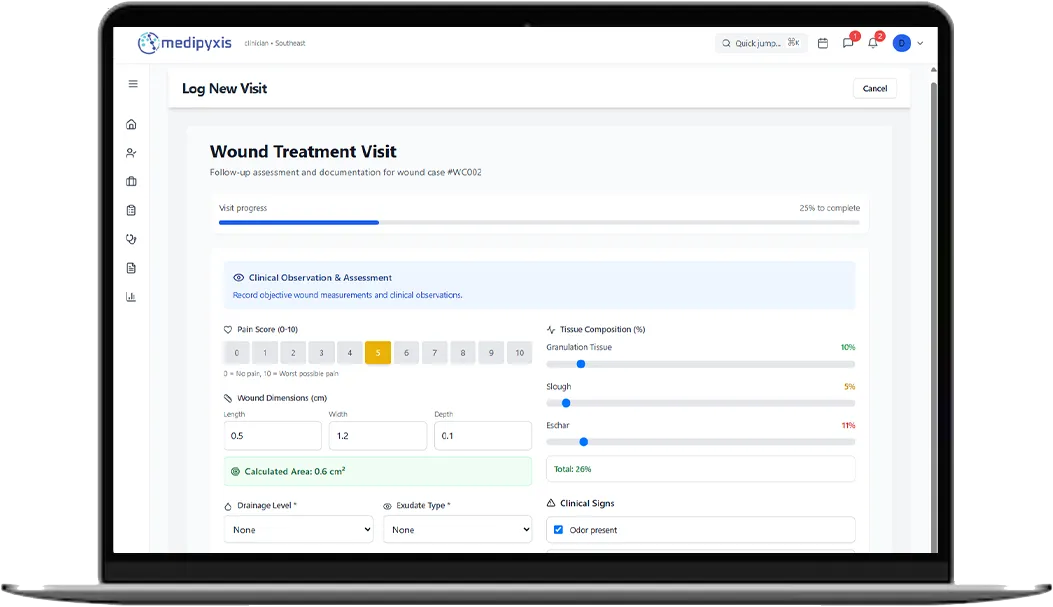Click the Visit progress bar
1053x607 pixels.
(x=539, y=222)
